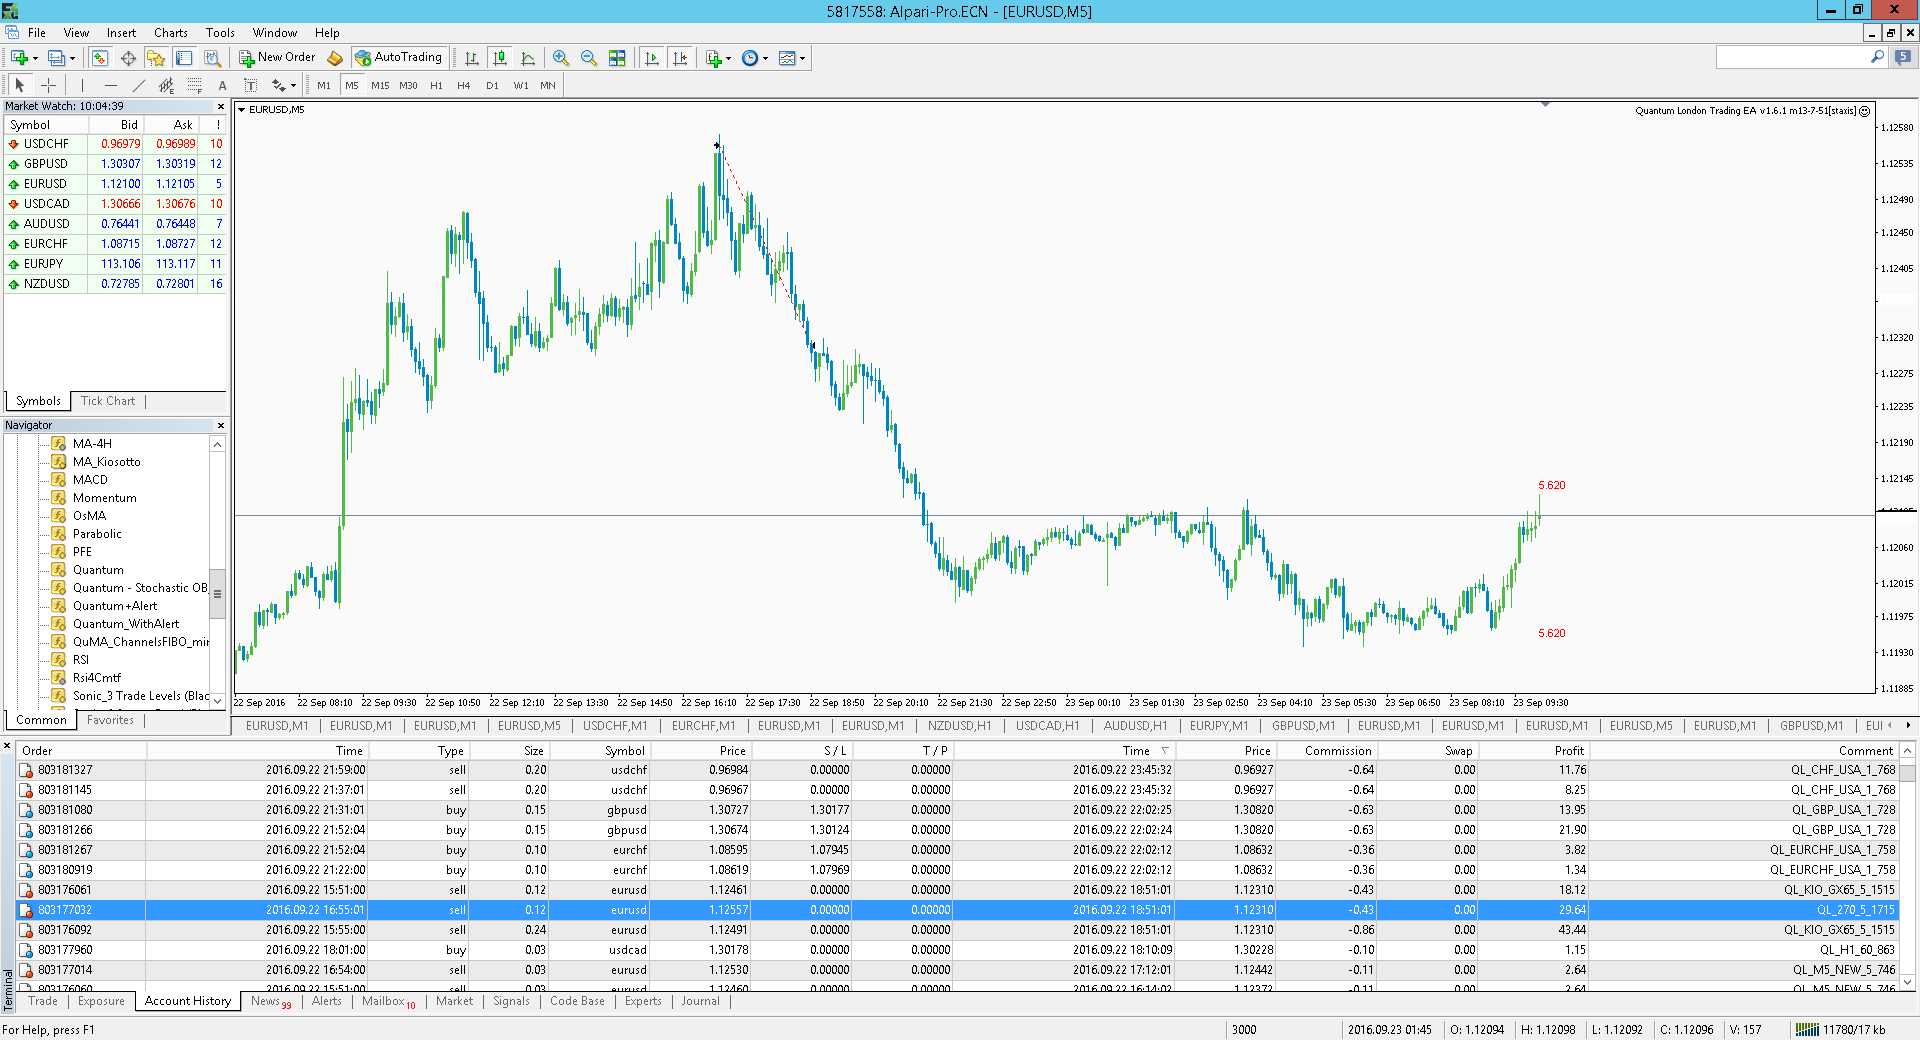The image size is (1920, 1040).
Task: Select the line chart icon
Action: coord(528,58)
